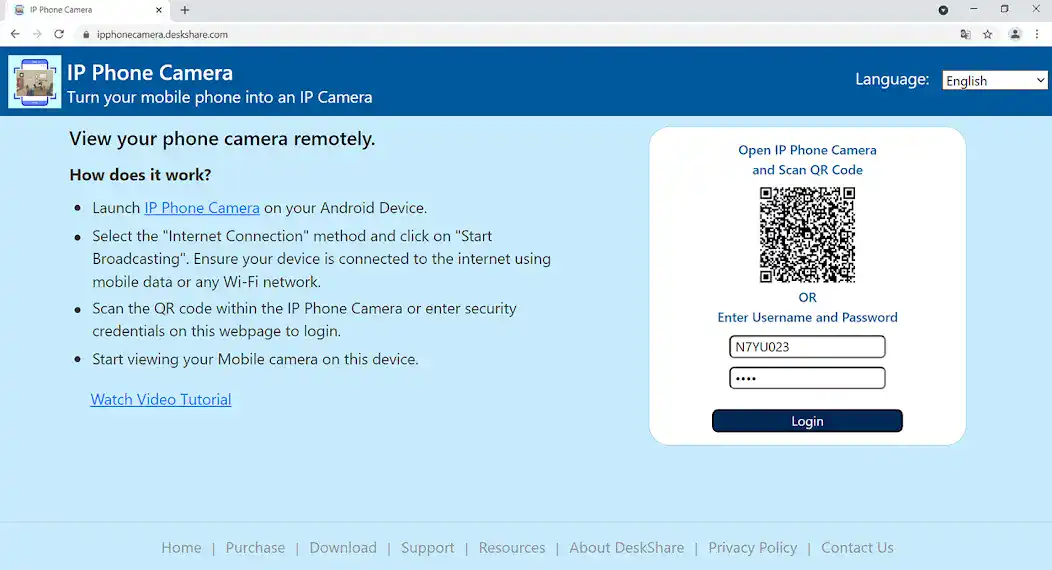Open the Watch Video Tutorial link
Viewport: 1052px width, 570px height.
161,400
